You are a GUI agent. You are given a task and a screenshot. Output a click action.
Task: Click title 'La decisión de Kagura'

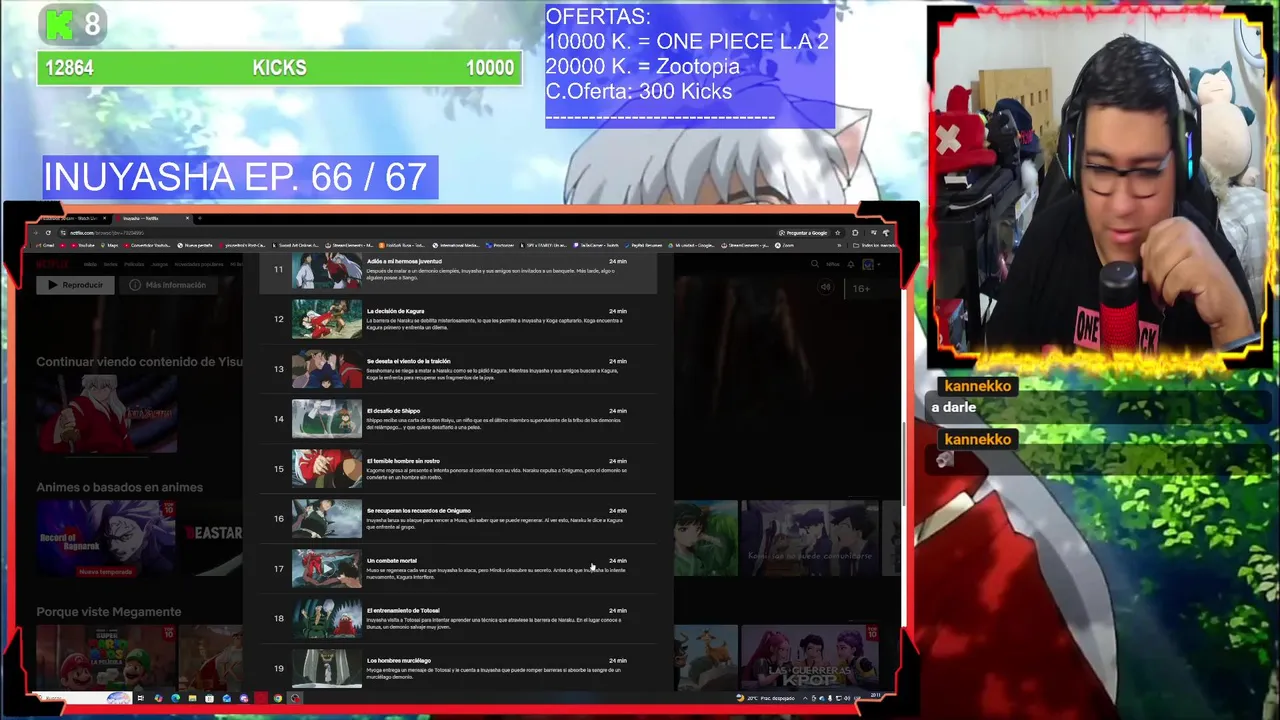(x=395, y=311)
